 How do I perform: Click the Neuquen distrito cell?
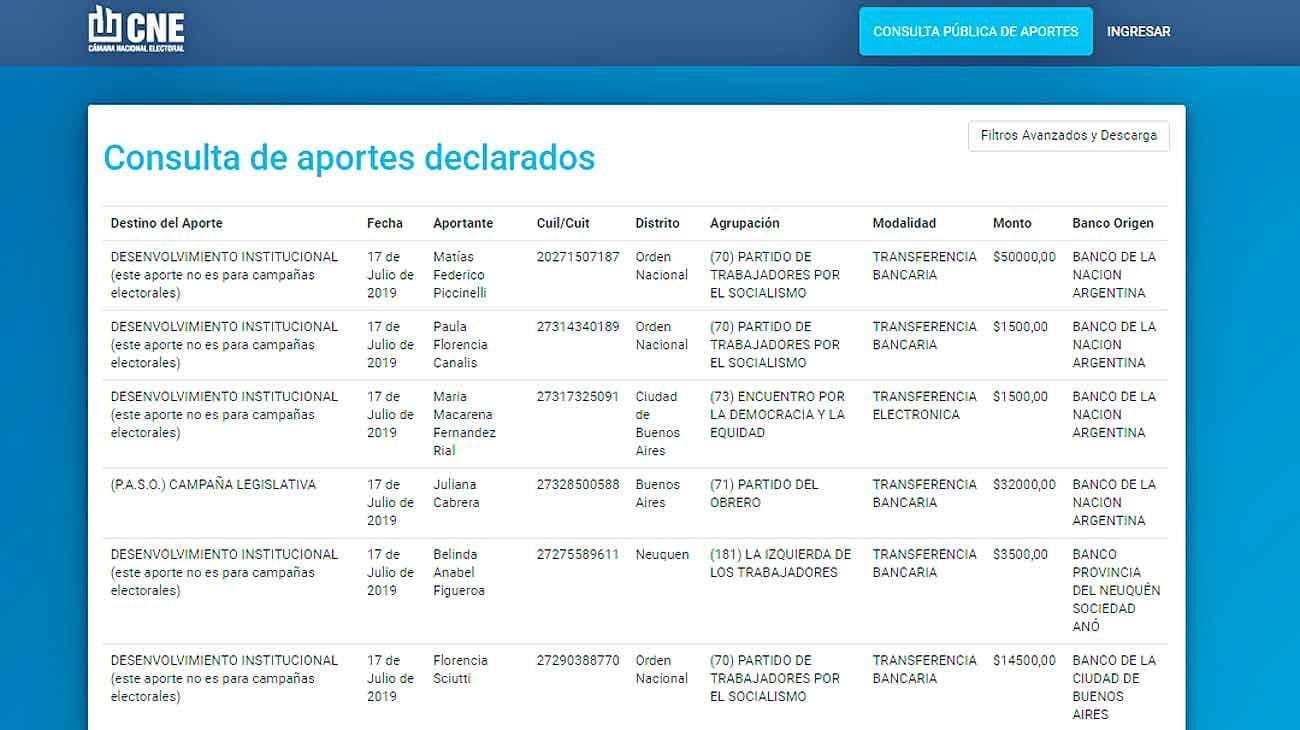(x=662, y=555)
